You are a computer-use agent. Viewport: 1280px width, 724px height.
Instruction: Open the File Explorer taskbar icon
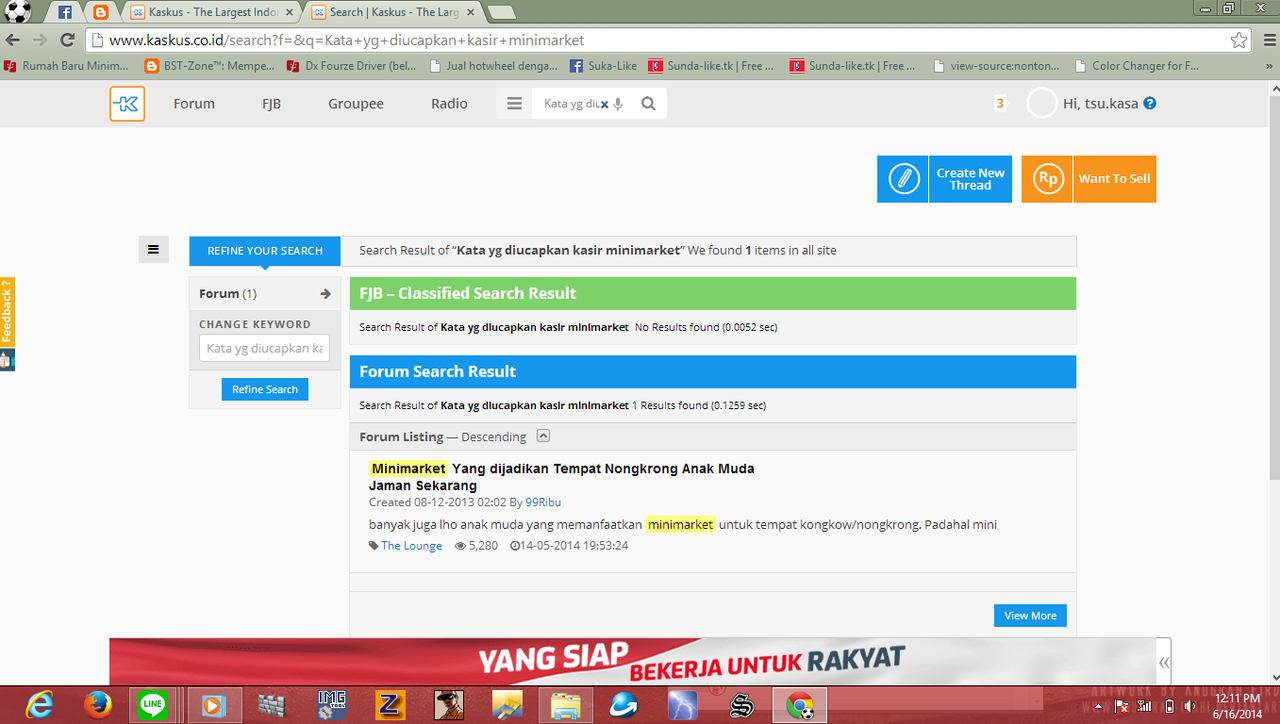(567, 705)
